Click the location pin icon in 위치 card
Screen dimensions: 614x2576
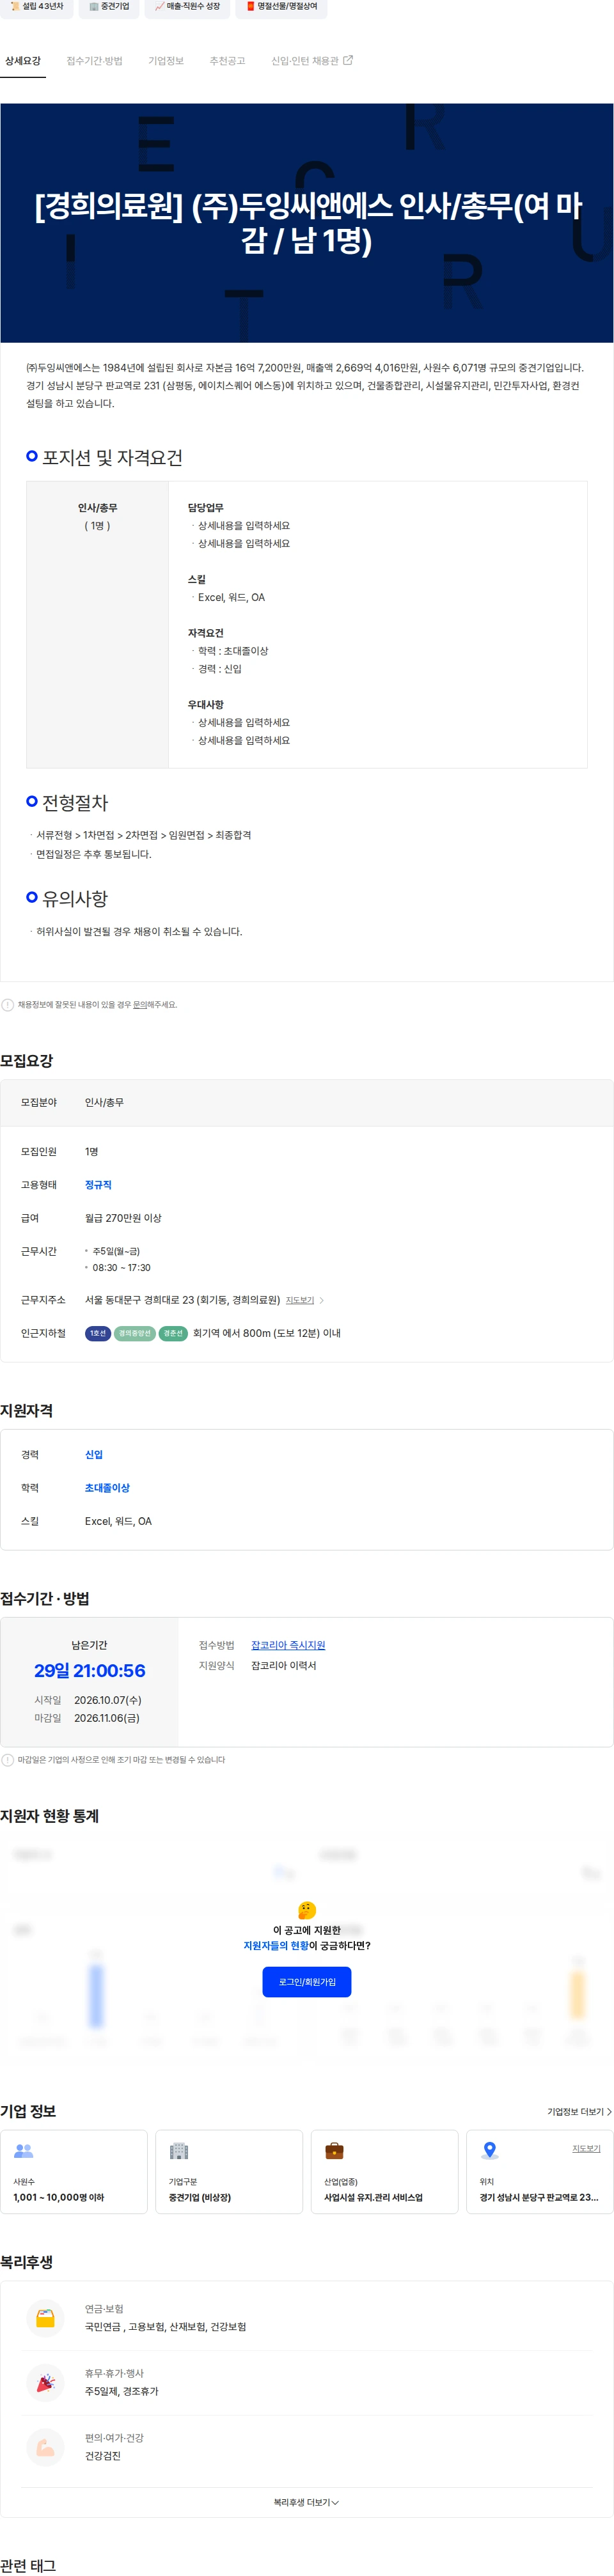[490, 2150]
